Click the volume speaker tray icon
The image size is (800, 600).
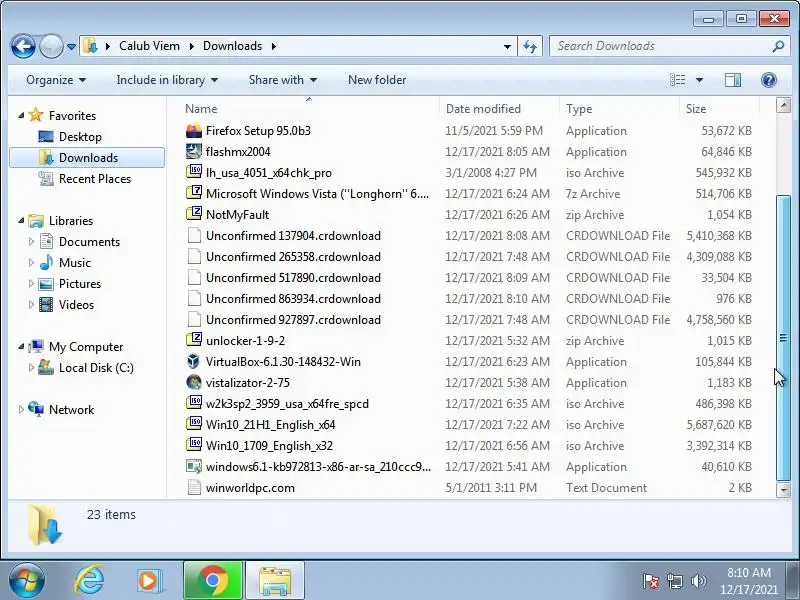pyautogui.click(x=698, y=581)
